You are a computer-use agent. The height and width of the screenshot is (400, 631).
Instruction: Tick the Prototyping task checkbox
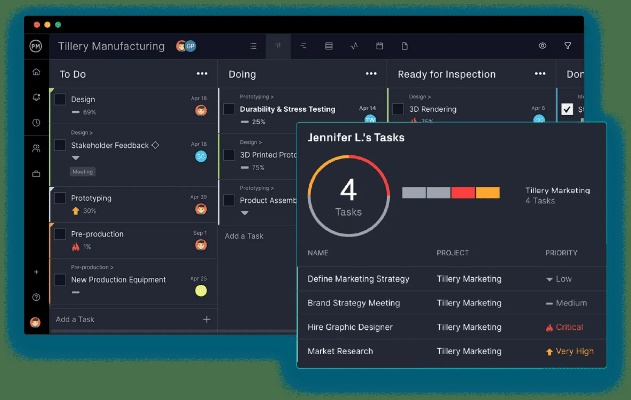pos(60,198)
